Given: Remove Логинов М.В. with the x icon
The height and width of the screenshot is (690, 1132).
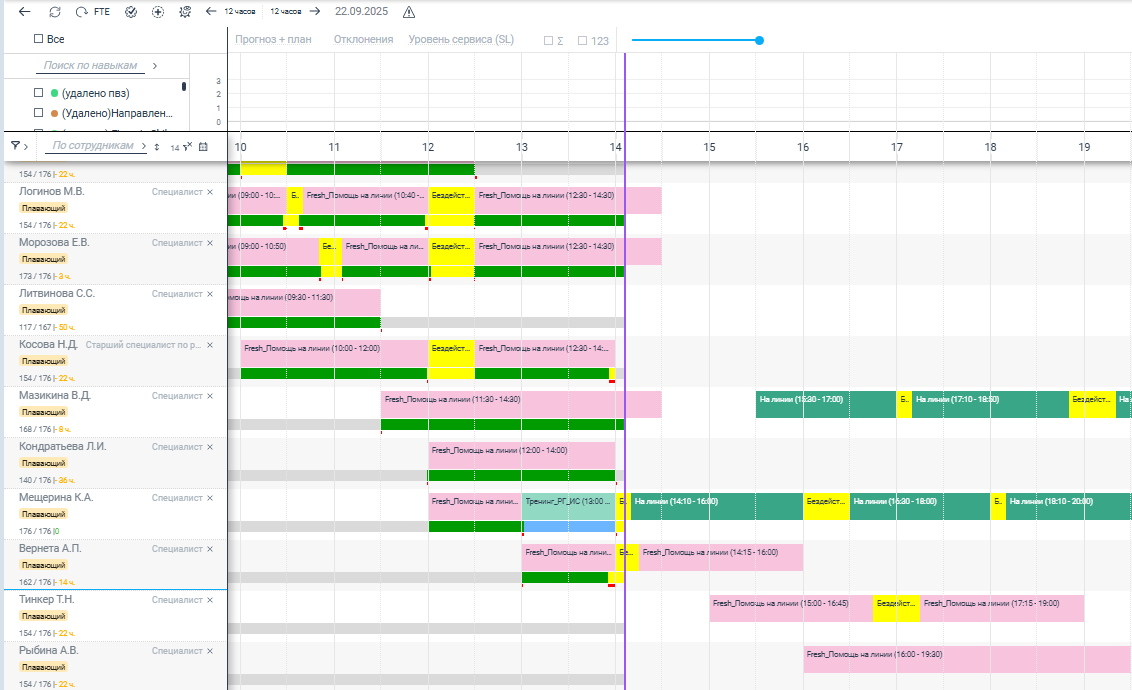Looking at the screenshot, I should 210,192.
